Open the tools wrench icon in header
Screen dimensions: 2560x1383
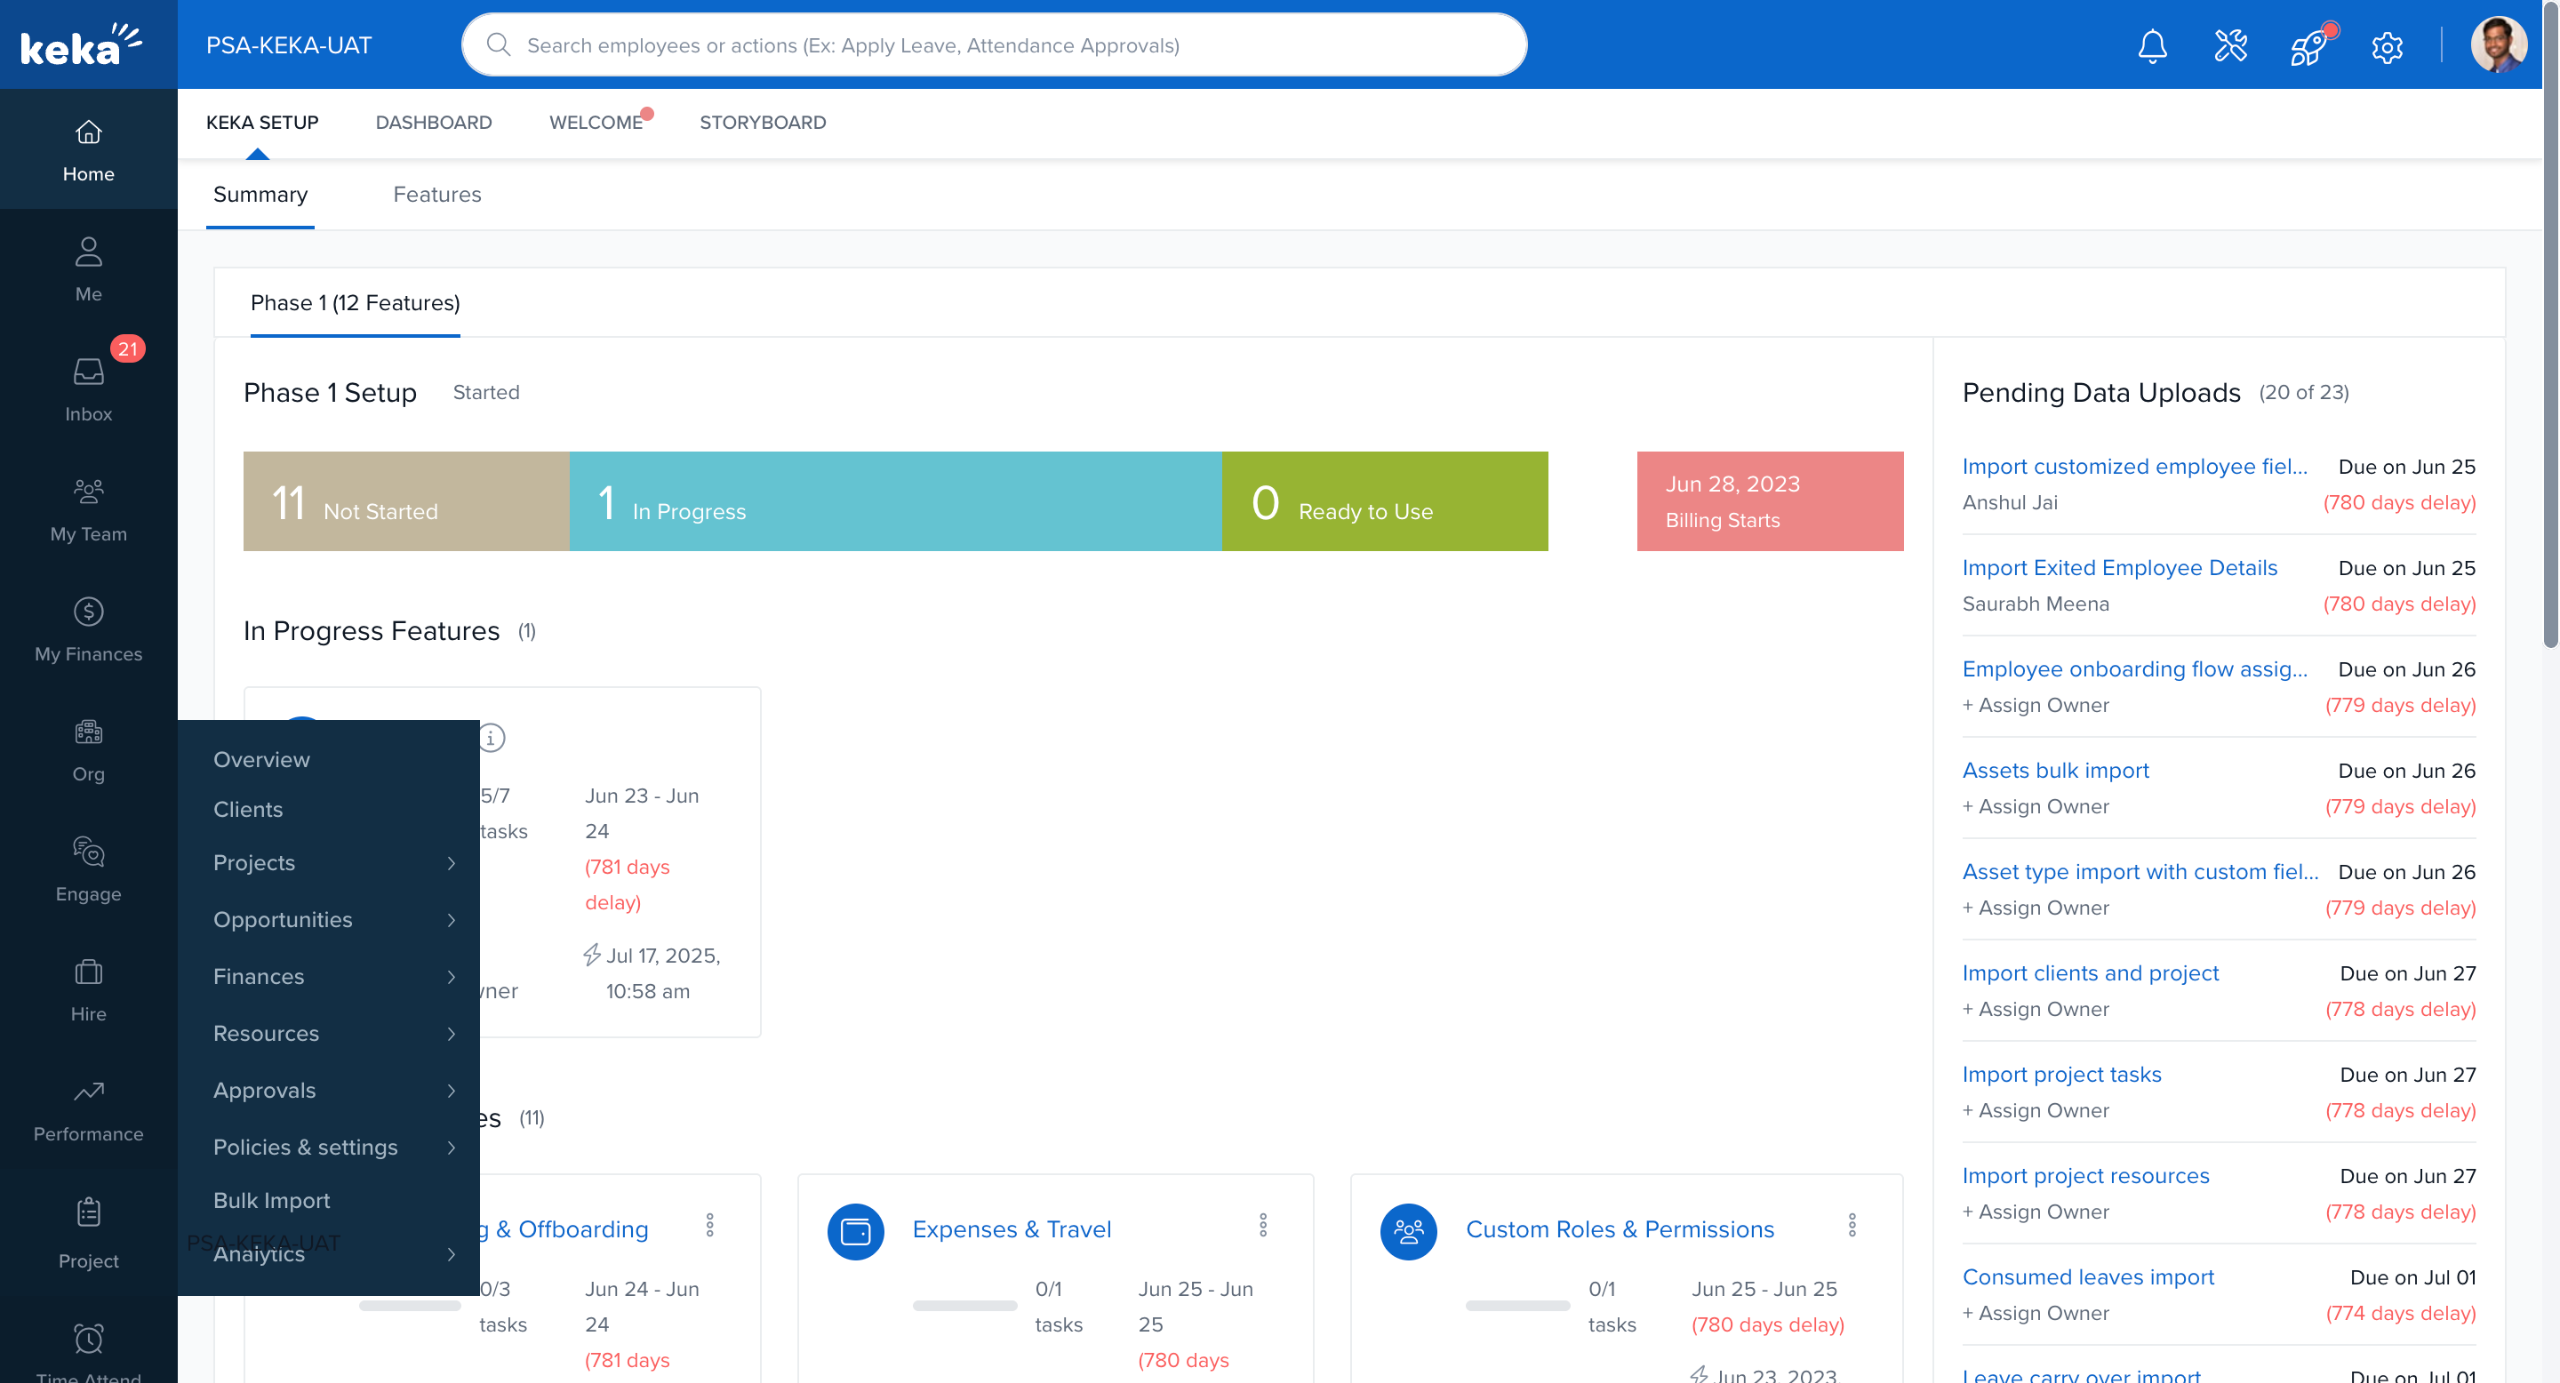tap(2231, 46)
